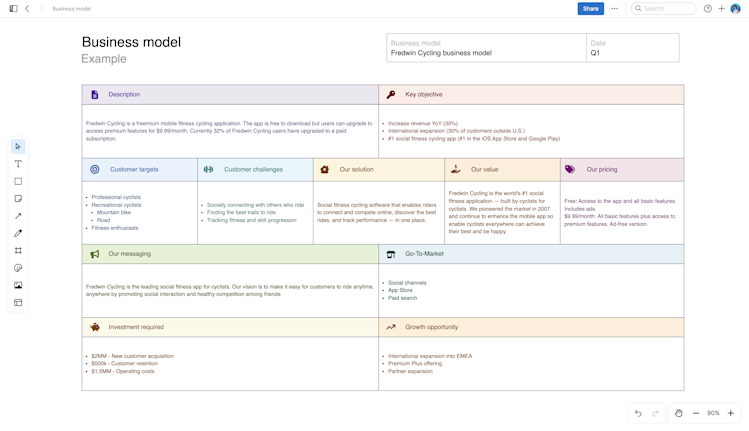This screenshot has width=749, height=431.
Task: Open the help question mark icon
Action: click(707, 9)
